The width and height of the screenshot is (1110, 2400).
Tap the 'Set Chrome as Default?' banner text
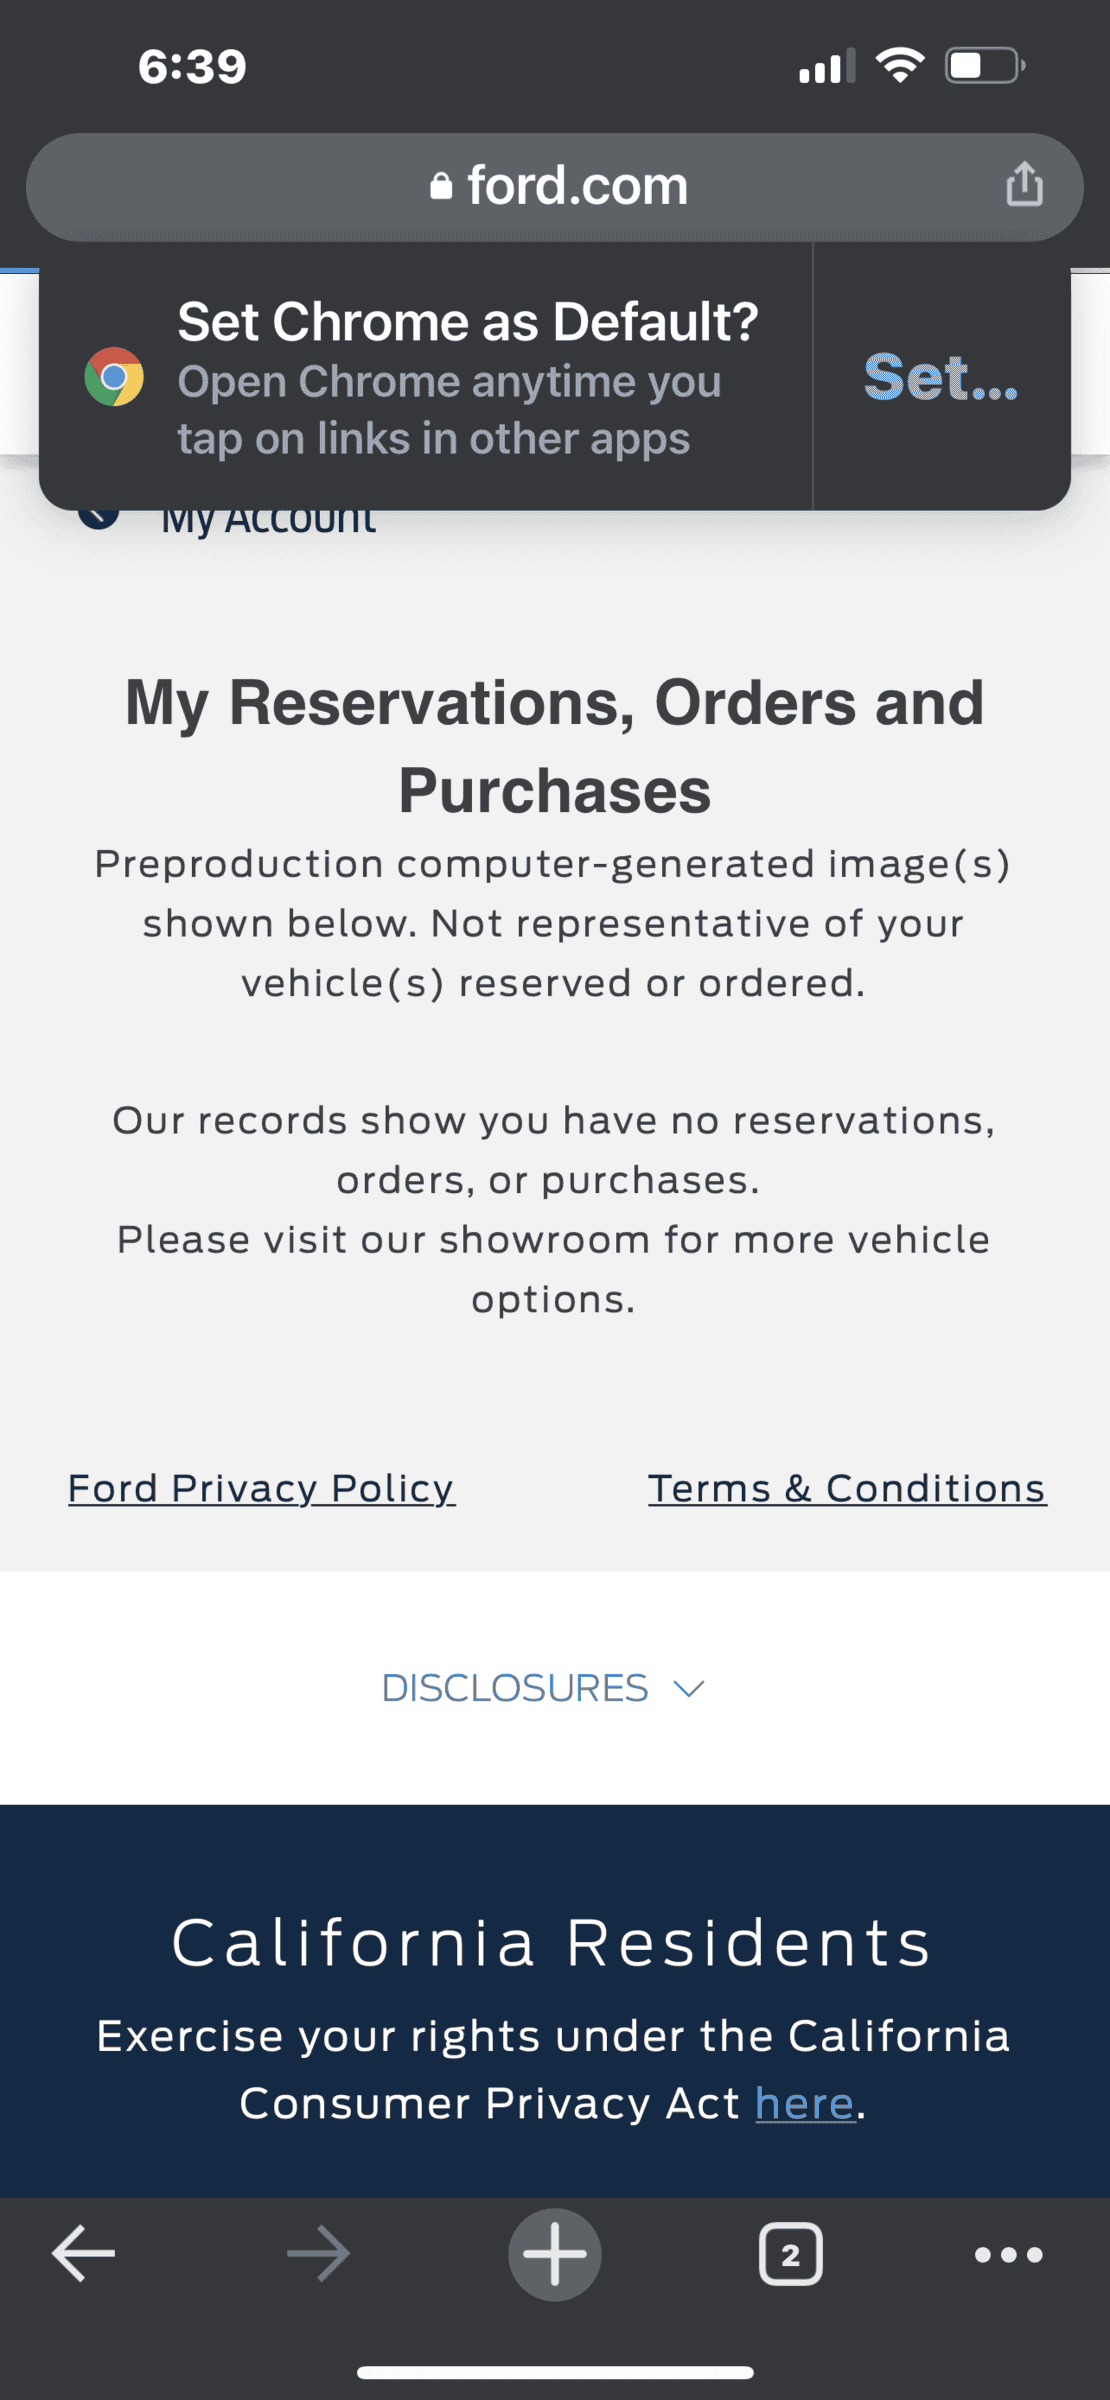468,322
